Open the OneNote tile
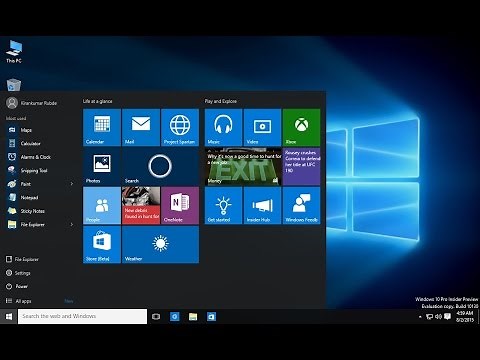 pyautogui.click(x=180, y=205)
